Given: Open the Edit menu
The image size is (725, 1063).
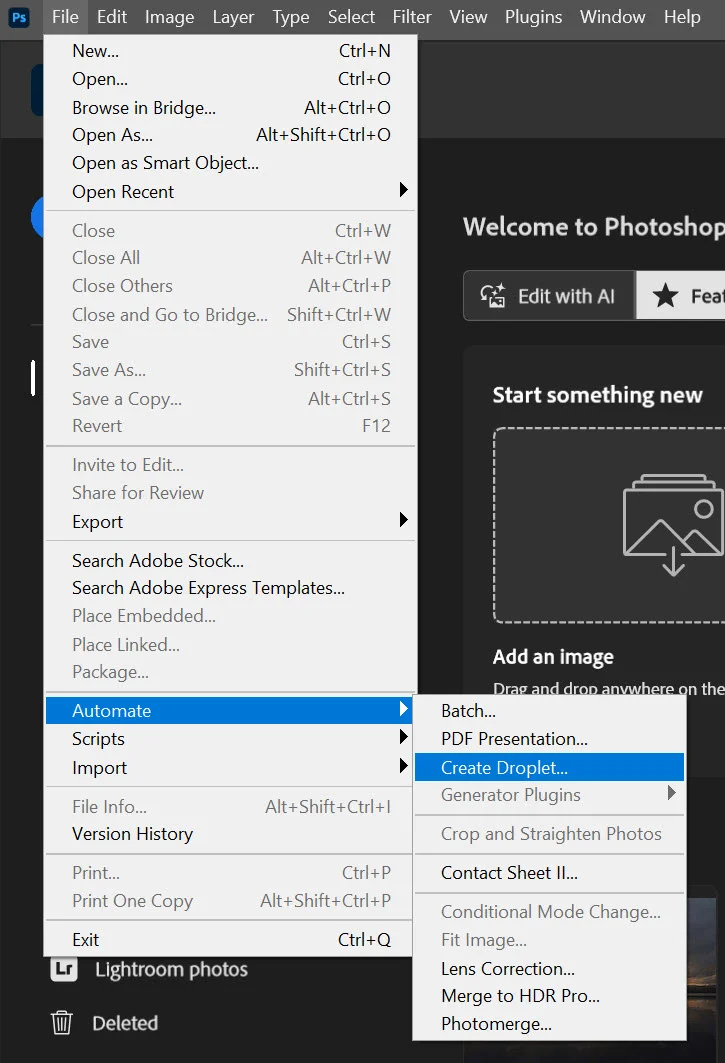Looking at the screenshot, I should point(112,17).
